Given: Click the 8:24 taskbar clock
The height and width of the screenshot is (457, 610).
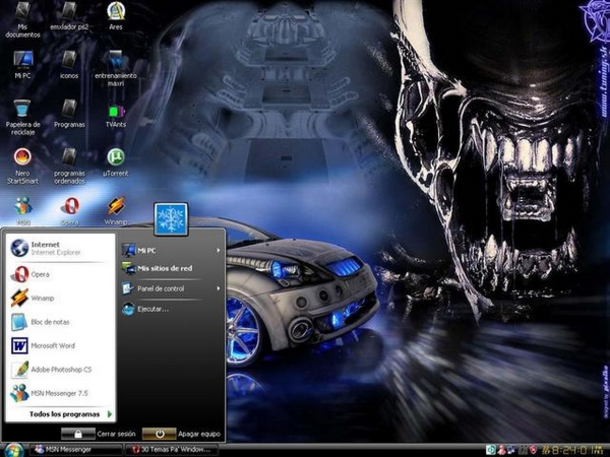Looking at the screenshot, I should pos(575,450).
